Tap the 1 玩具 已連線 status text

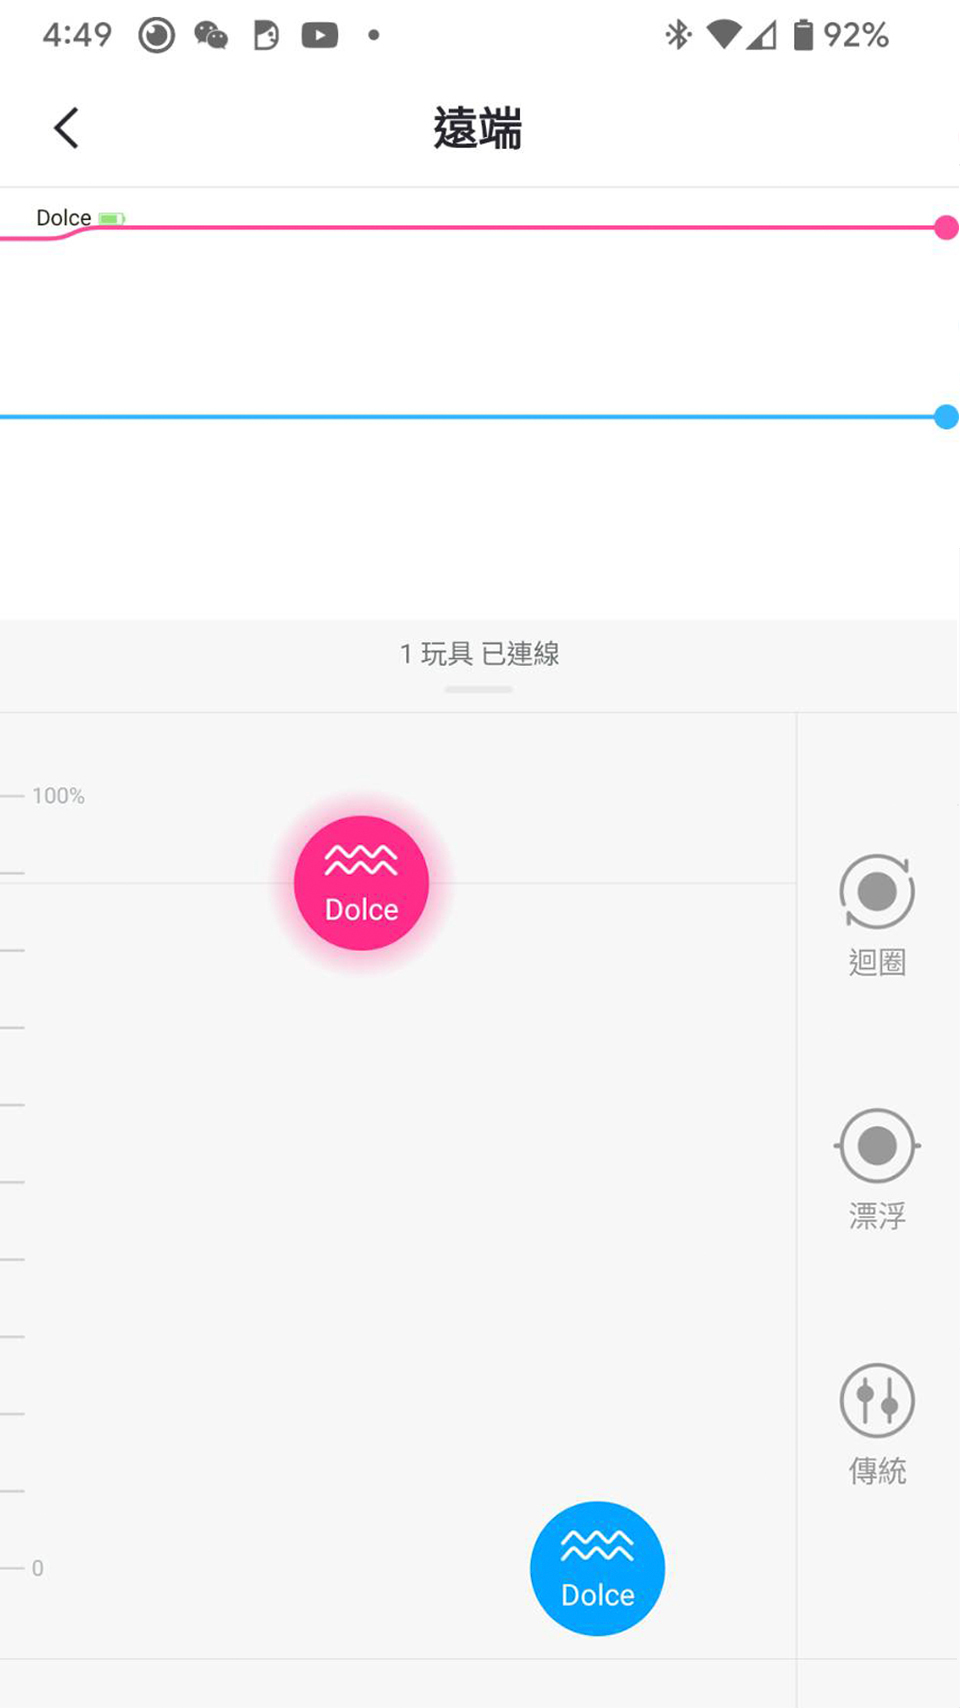point(479,654)
